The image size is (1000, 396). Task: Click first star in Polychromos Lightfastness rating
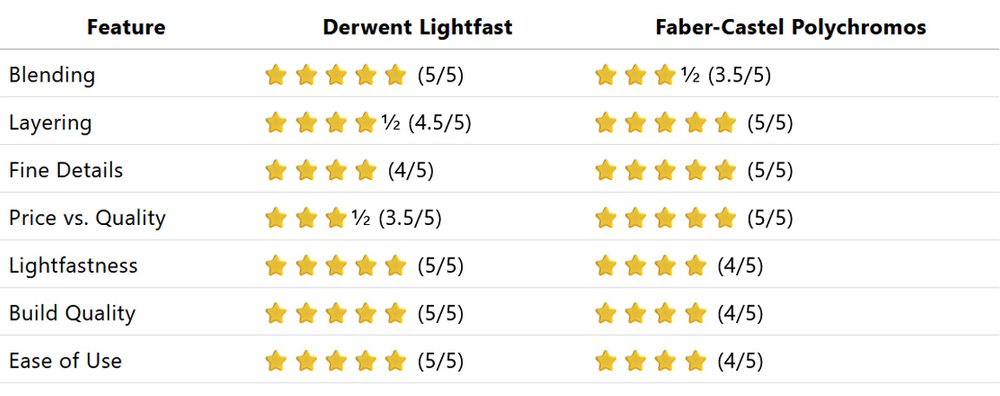(x=605, y=265)
